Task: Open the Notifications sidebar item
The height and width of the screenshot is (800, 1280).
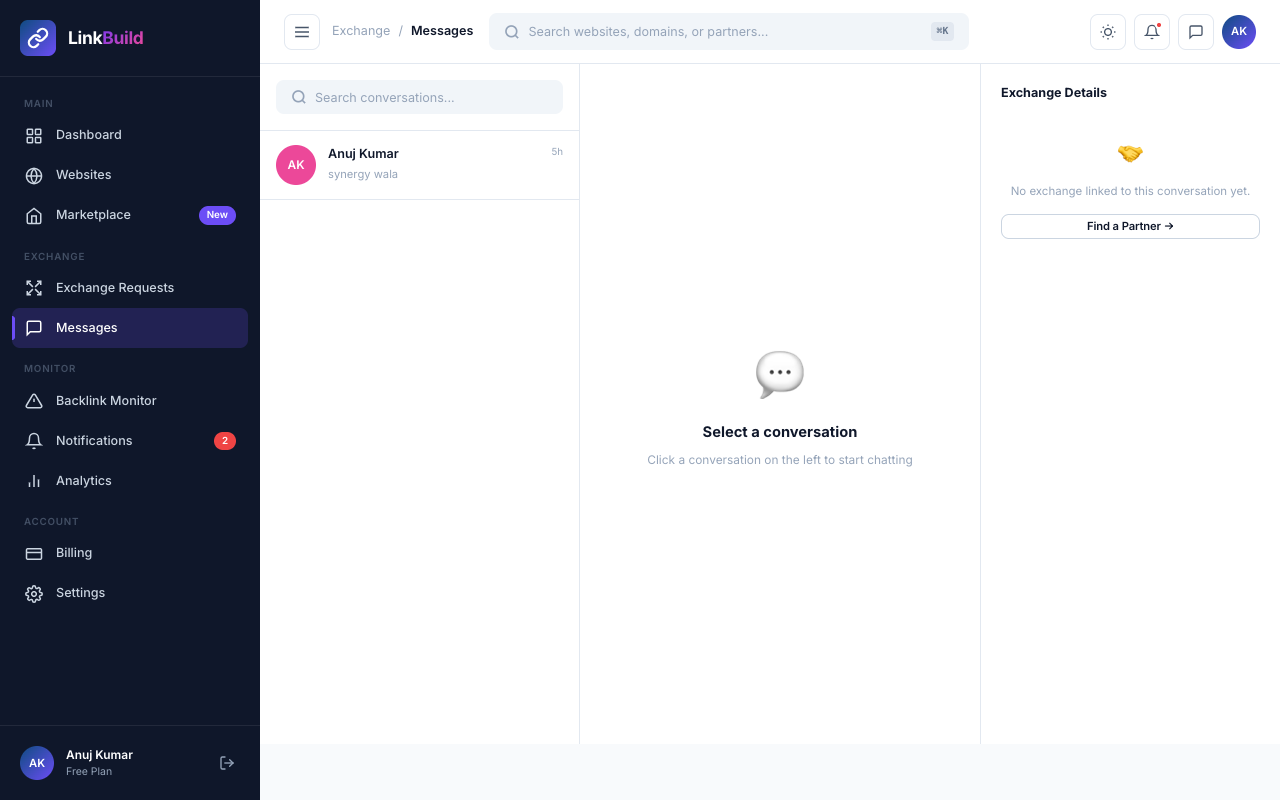Action: click(130, 441)
